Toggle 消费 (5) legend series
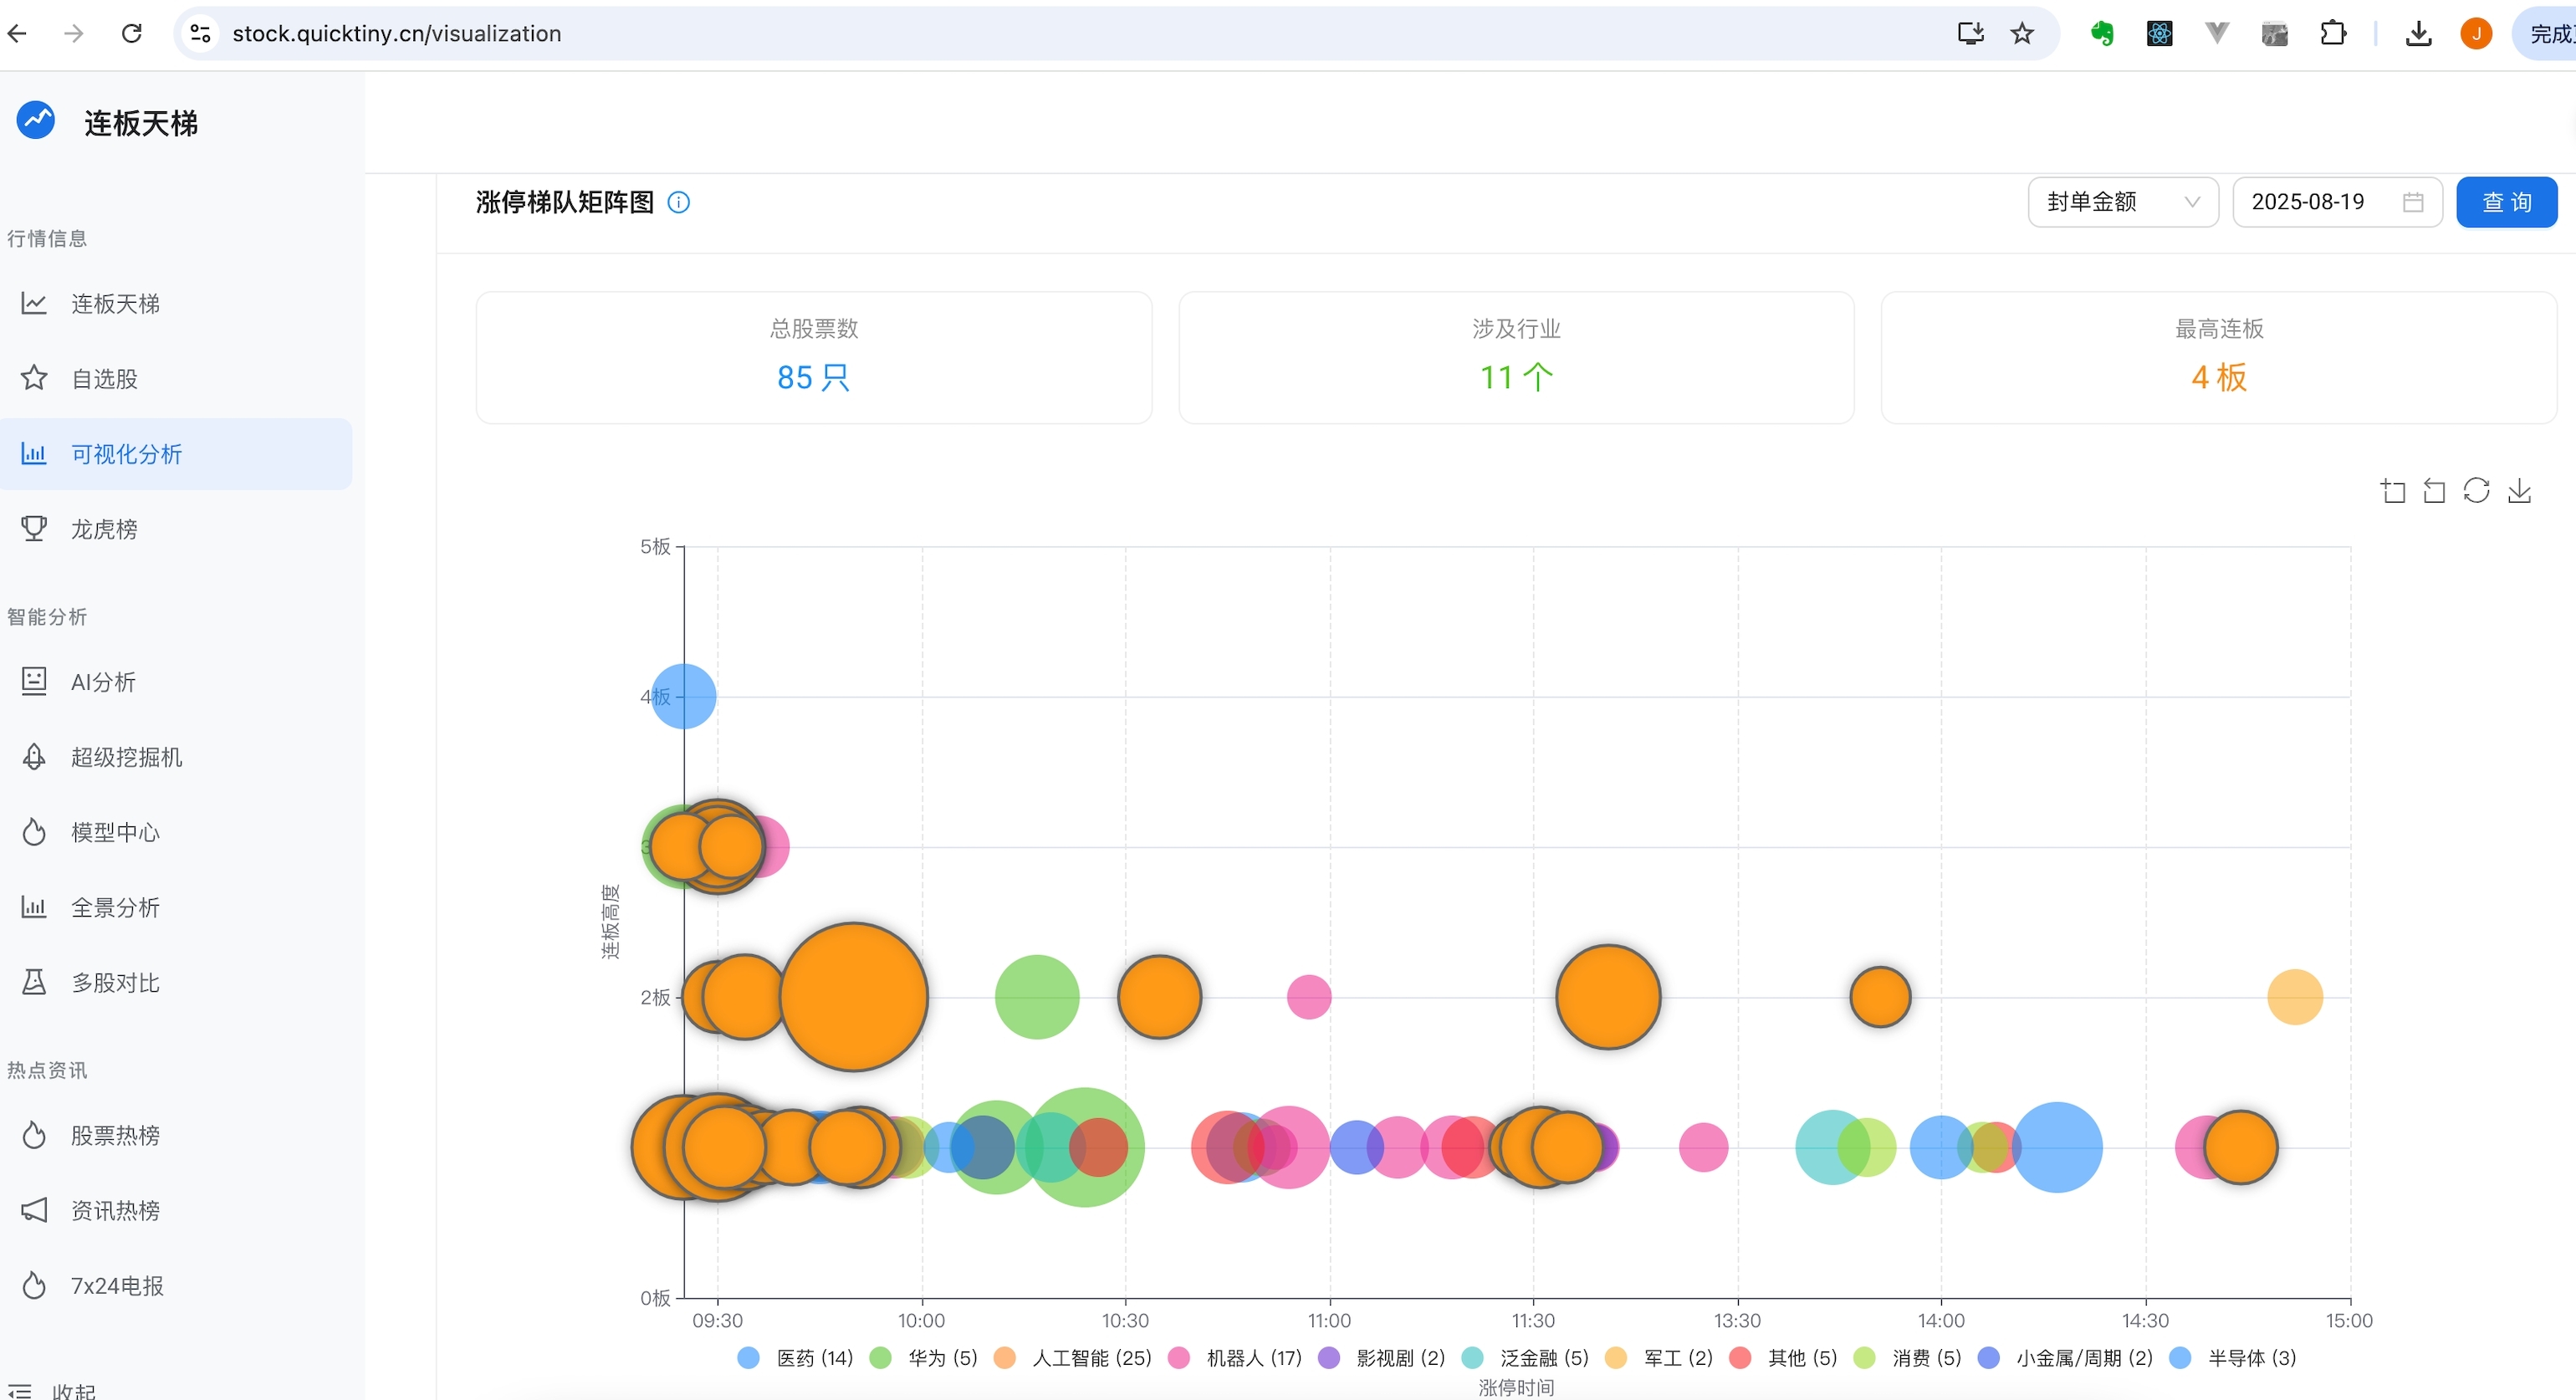The height and width of the screenshot is (1400, 2576). [1907, 1357]
